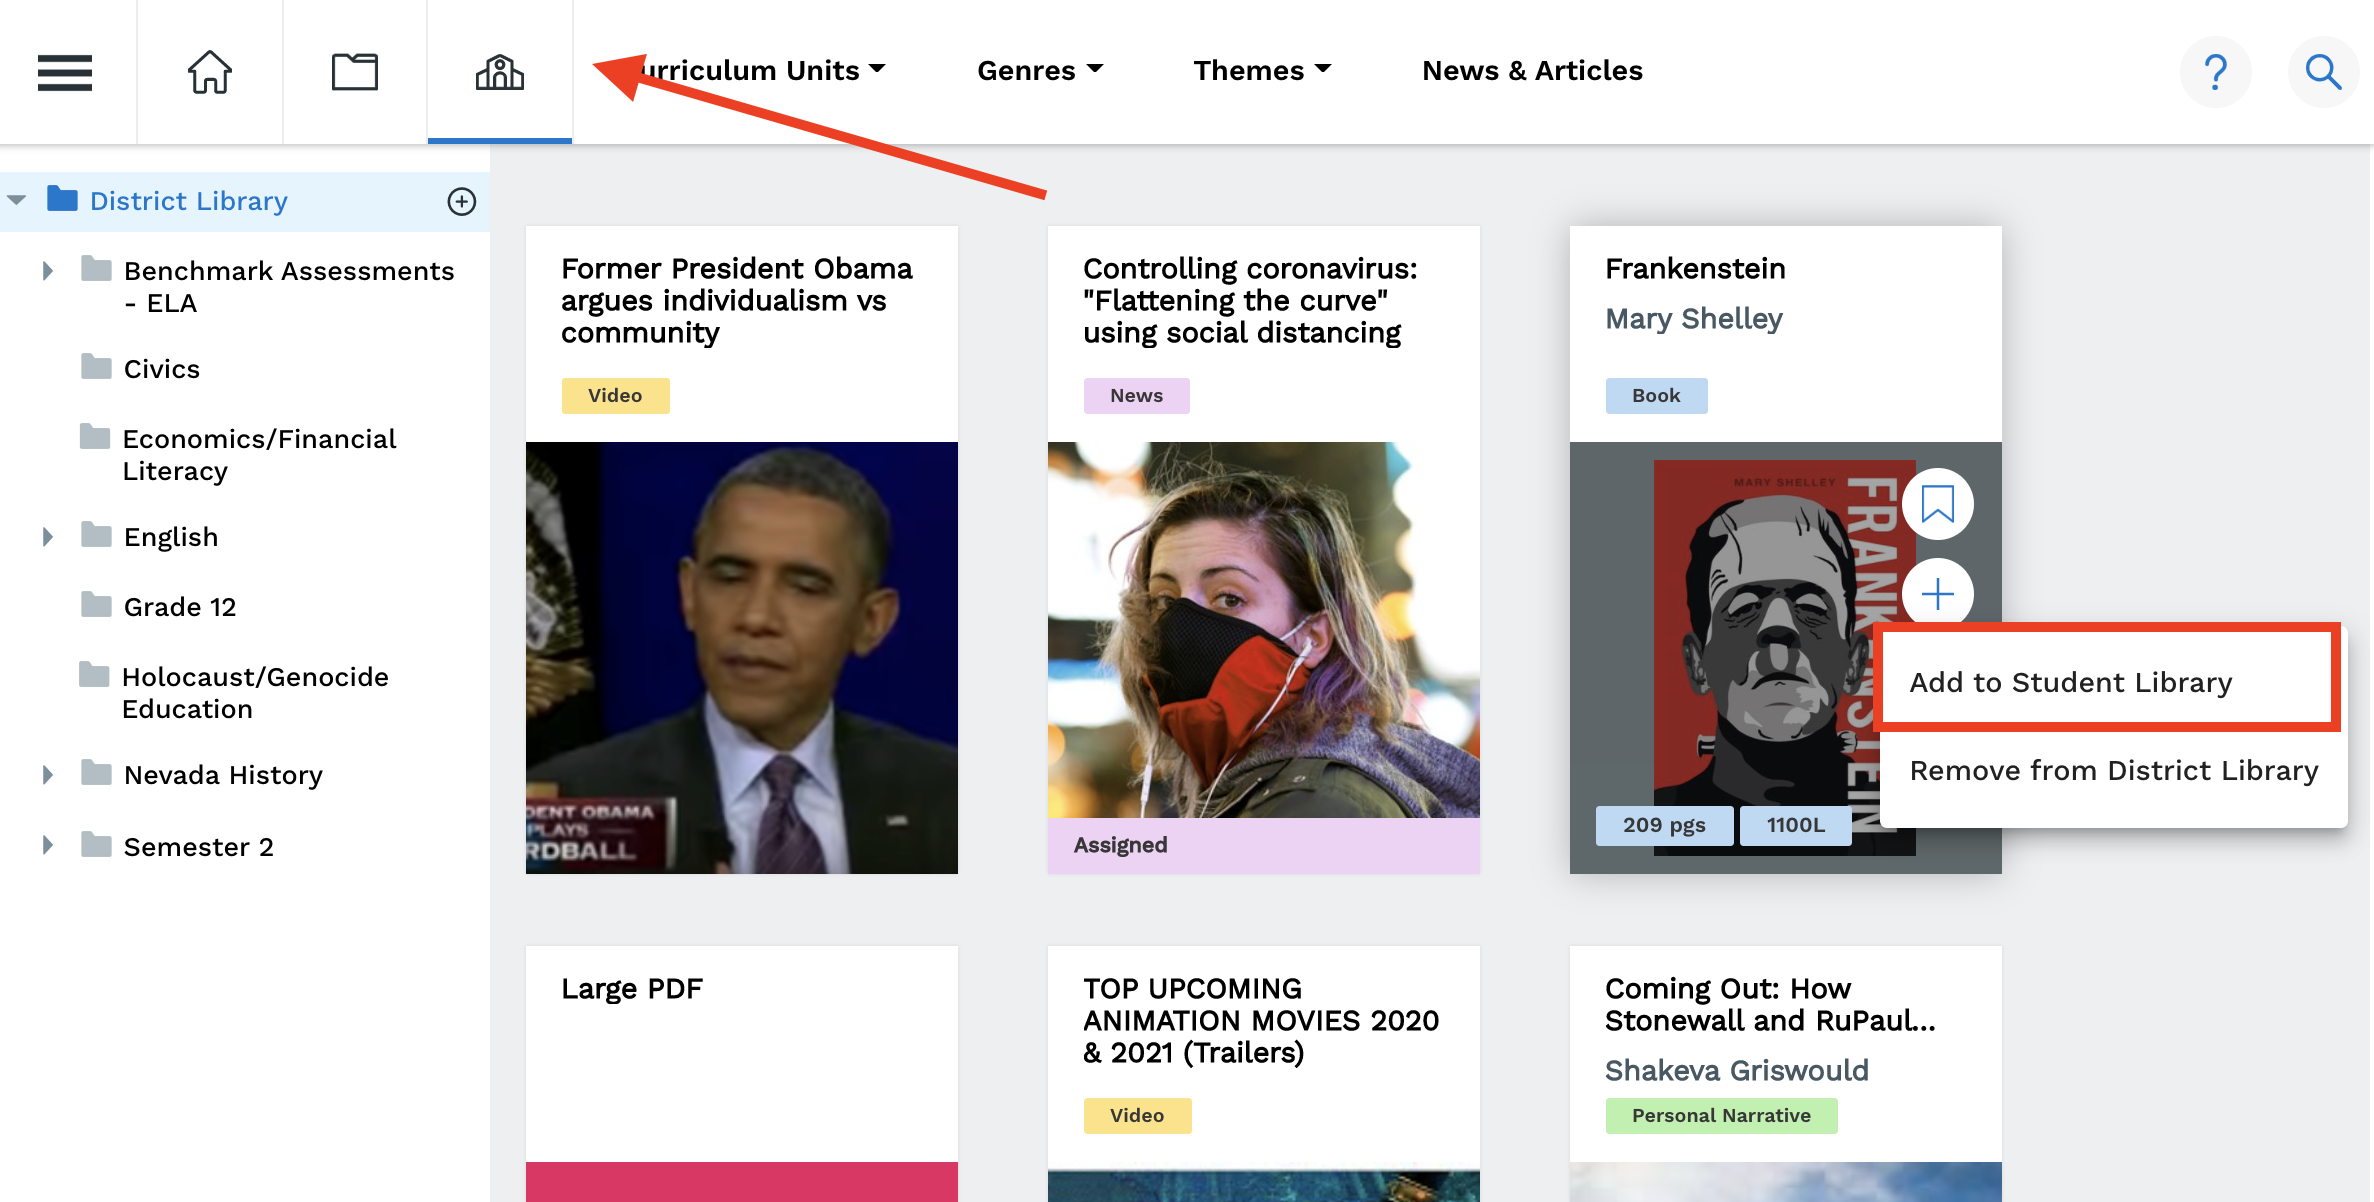Open the Civics folder
The image size is (2374, 1202).
coord(161,369)
